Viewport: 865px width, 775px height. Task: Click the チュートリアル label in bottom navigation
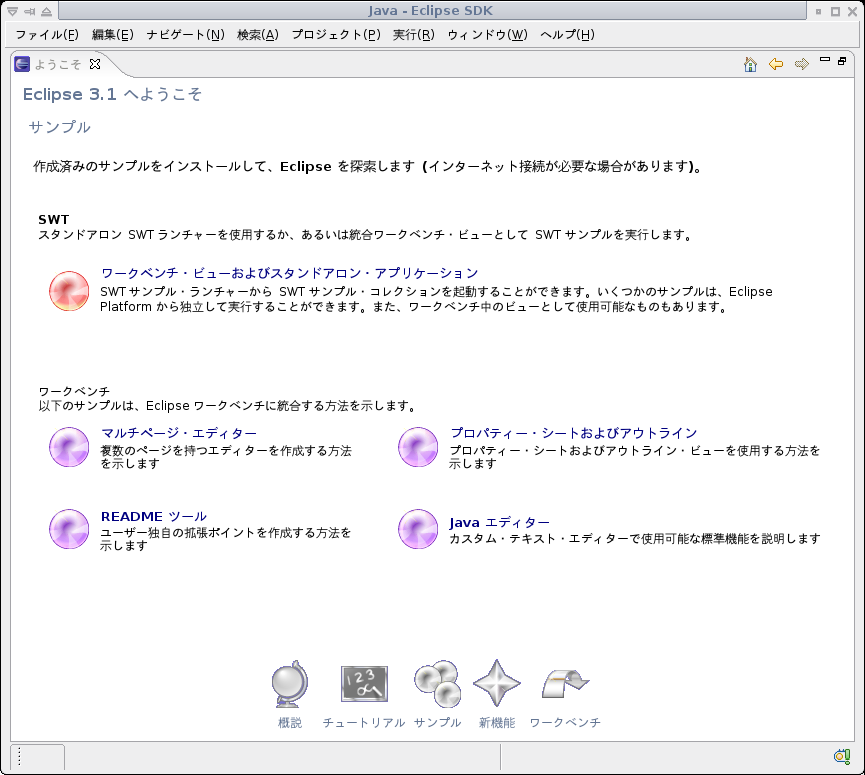364,723
